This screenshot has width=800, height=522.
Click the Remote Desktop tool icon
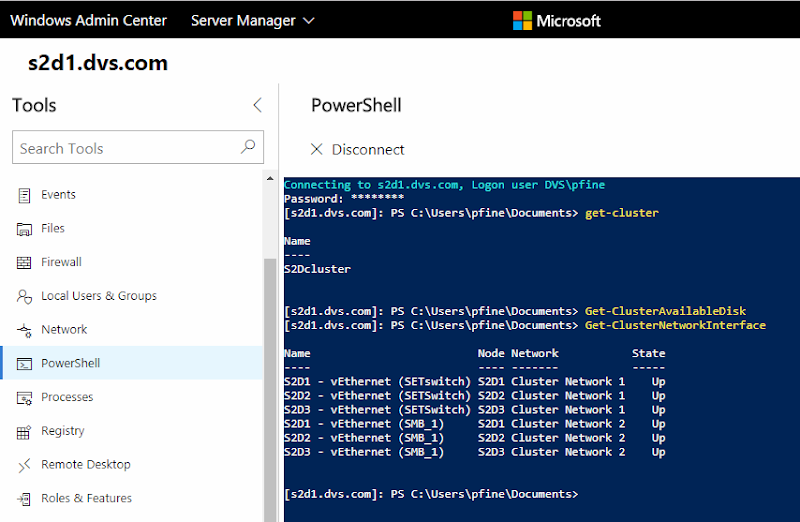point(24,465)
